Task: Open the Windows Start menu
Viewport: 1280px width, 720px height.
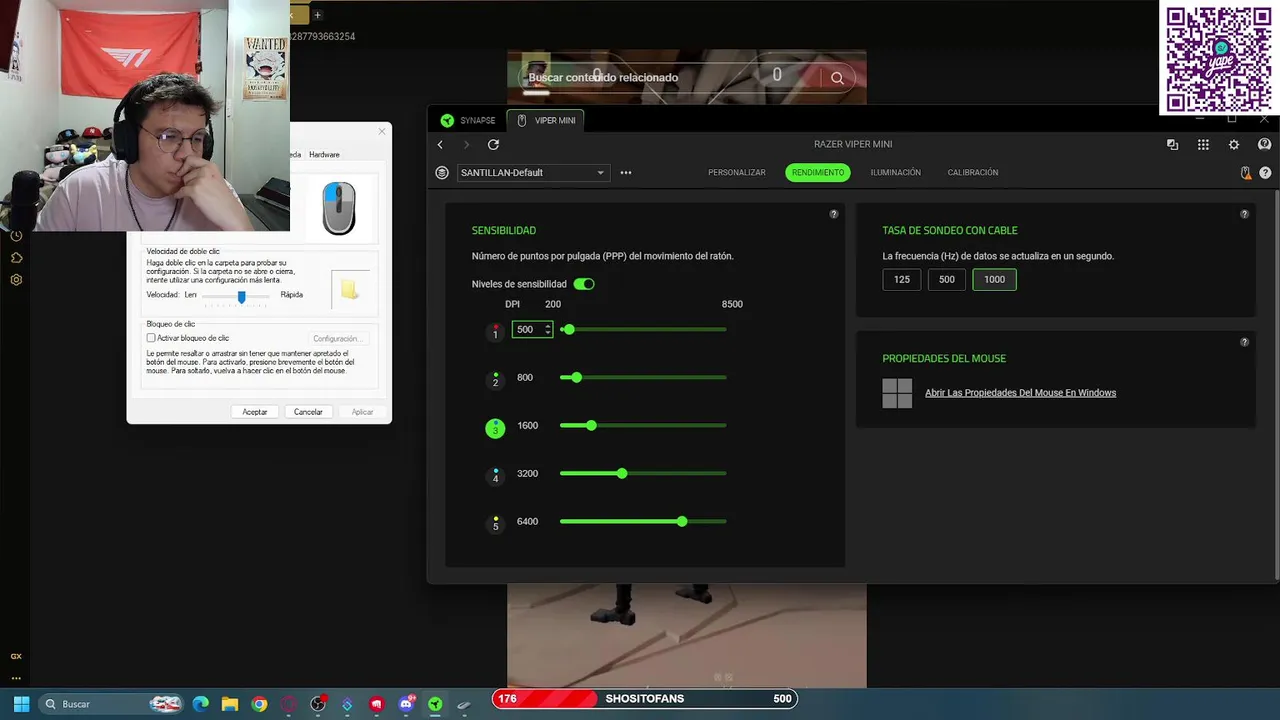Action: tap(21, 704)
